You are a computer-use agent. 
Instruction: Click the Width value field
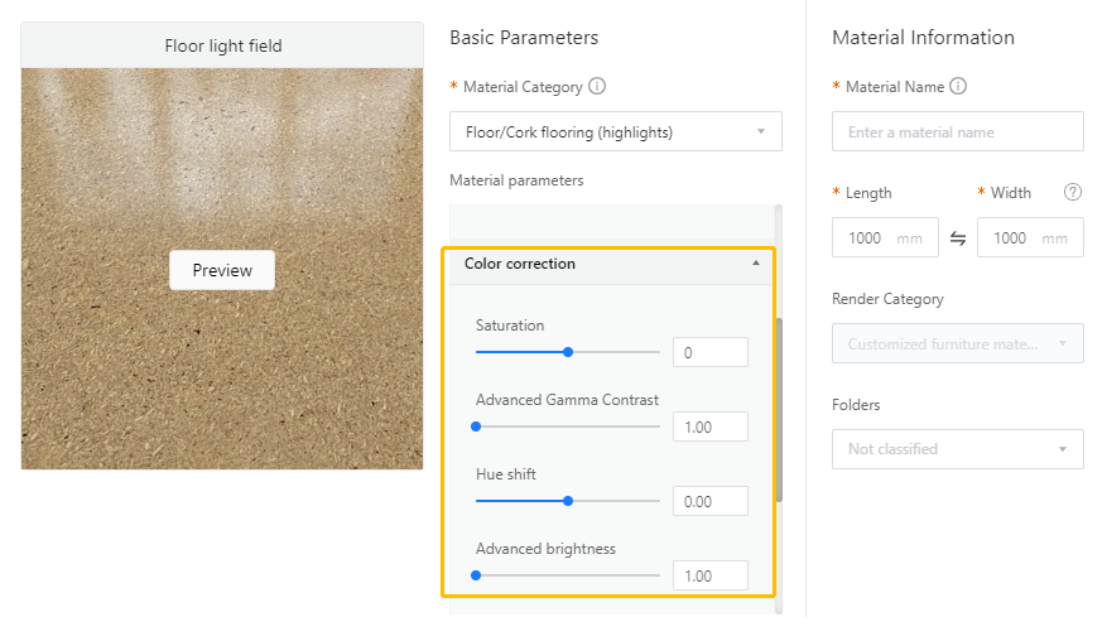coord(1010,238)
